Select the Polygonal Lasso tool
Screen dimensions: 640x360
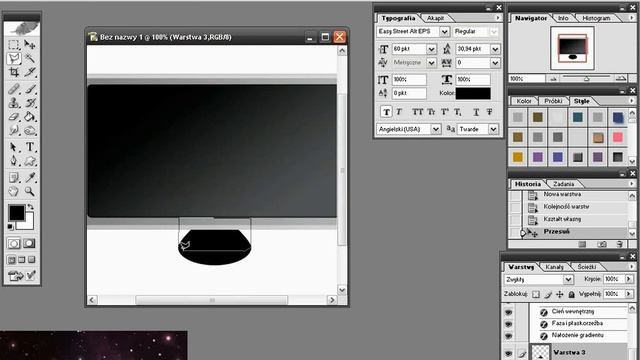click(x=14, y=58)
